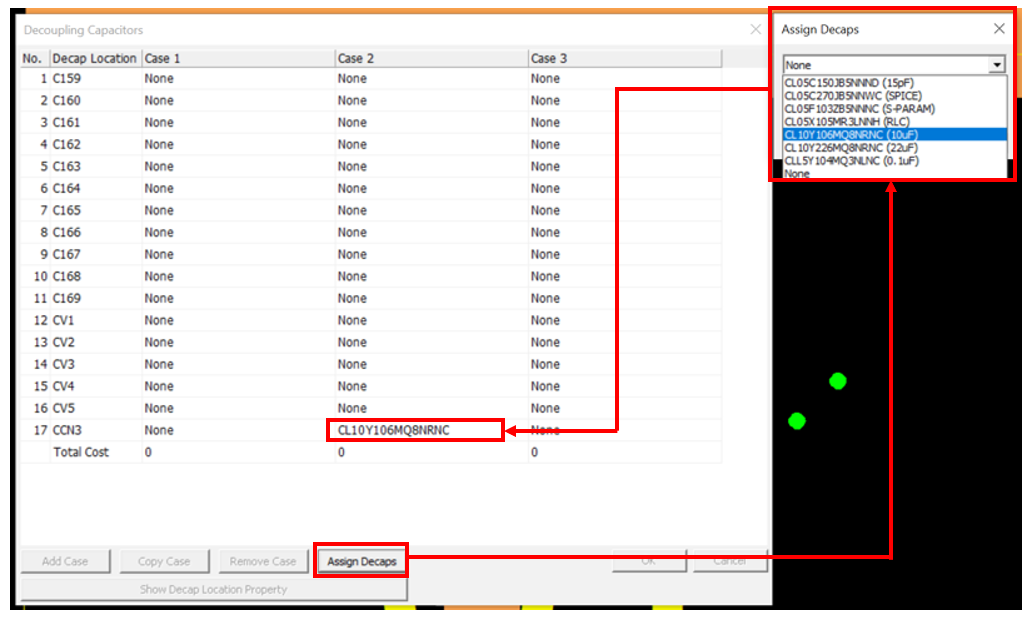Select CL05C270JB5NNWC (SPICE) option

tap(851, 96)
